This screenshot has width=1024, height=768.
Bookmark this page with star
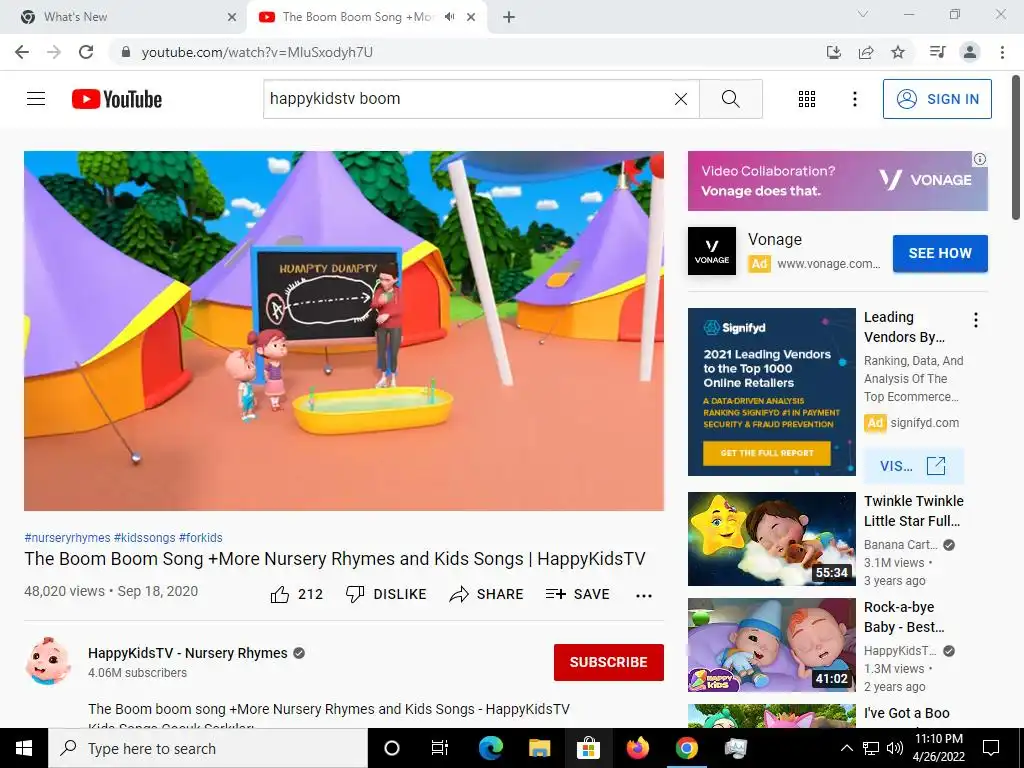[898, 52]
